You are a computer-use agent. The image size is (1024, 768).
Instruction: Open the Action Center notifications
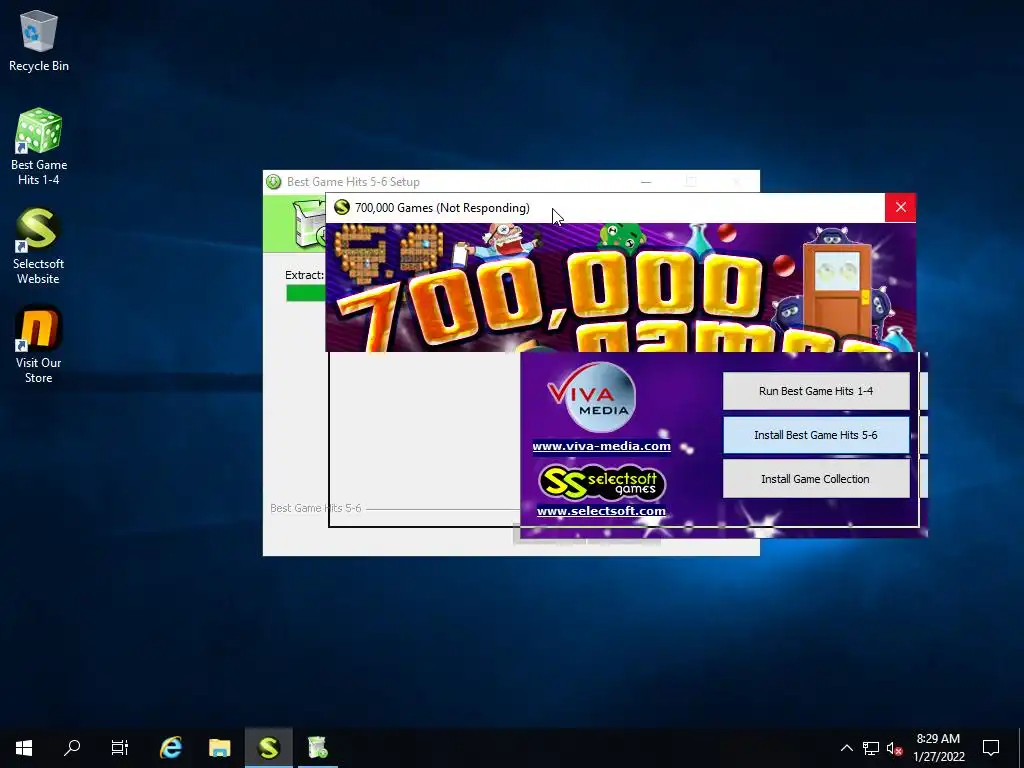click(x=991, y=748)
